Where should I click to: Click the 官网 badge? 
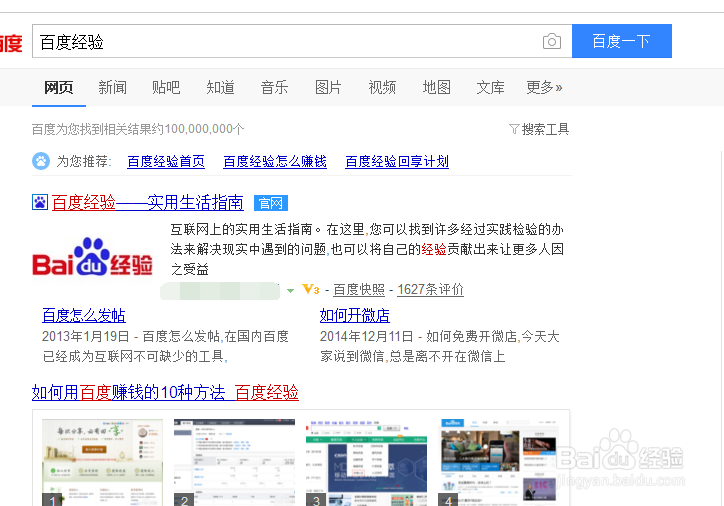[x=271, y=203]
